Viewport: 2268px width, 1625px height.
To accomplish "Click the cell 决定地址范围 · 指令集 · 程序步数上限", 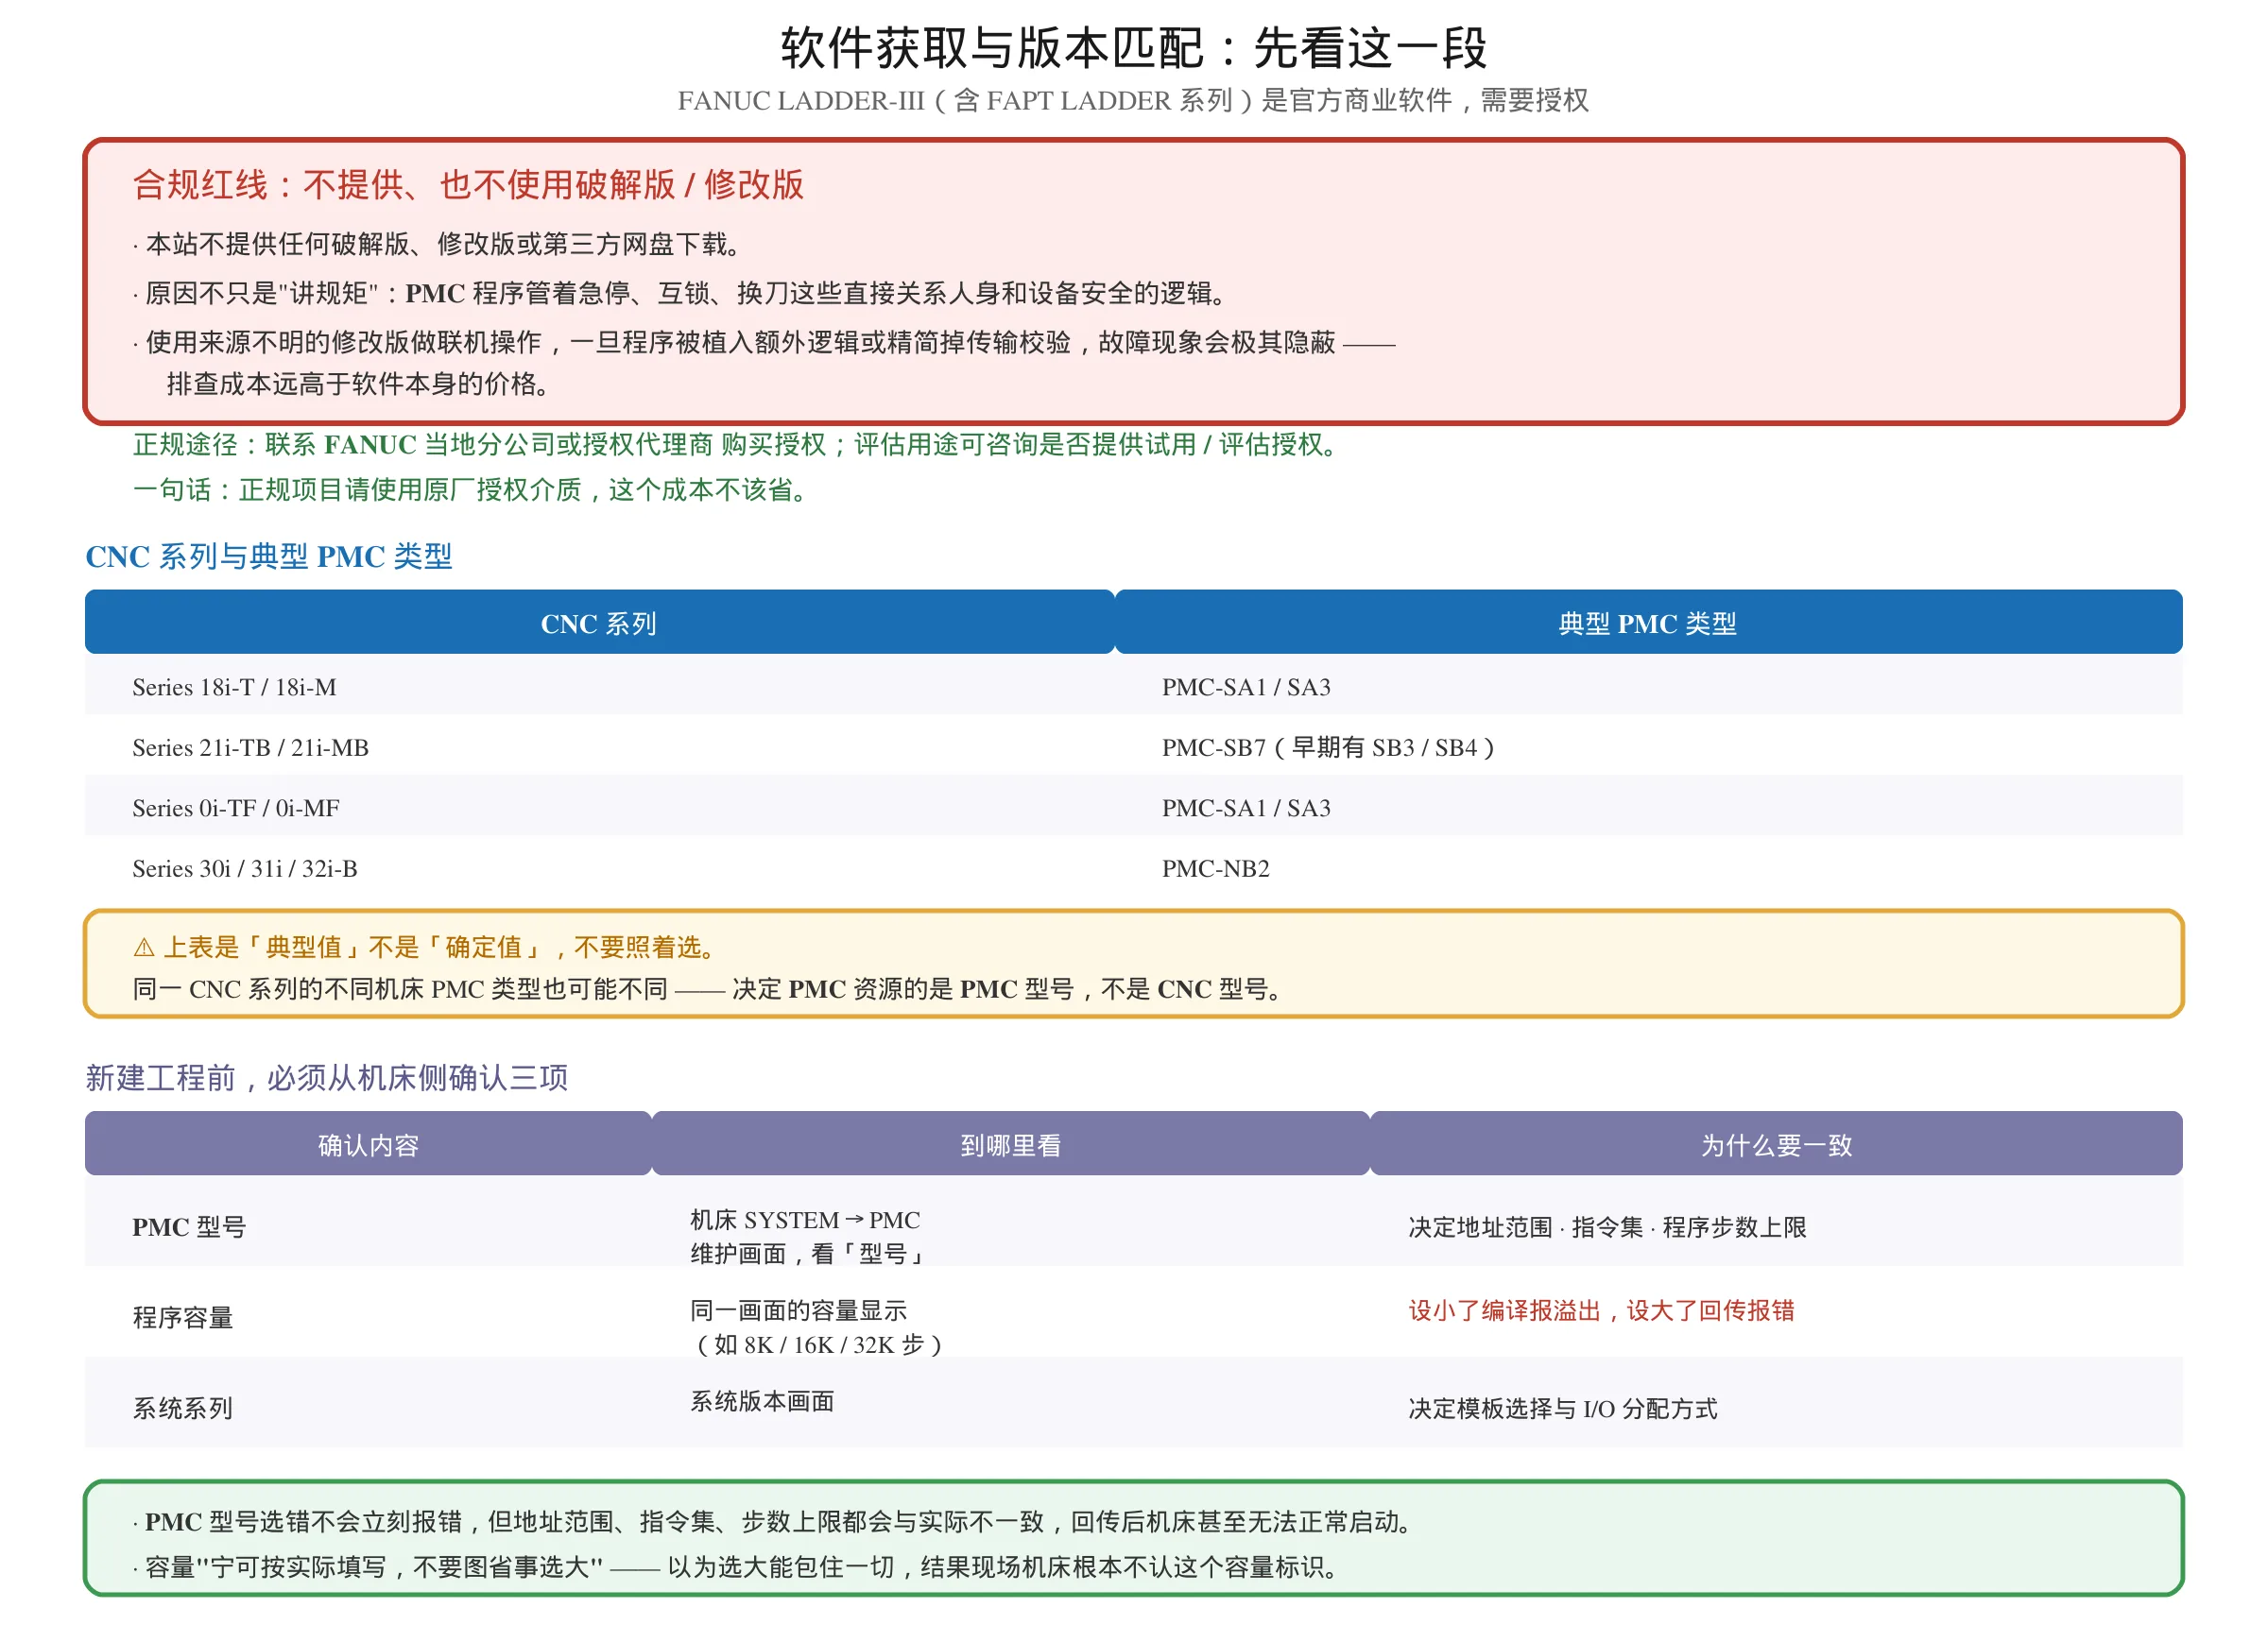I will pyautogui.click(x=1608, y=1227).
